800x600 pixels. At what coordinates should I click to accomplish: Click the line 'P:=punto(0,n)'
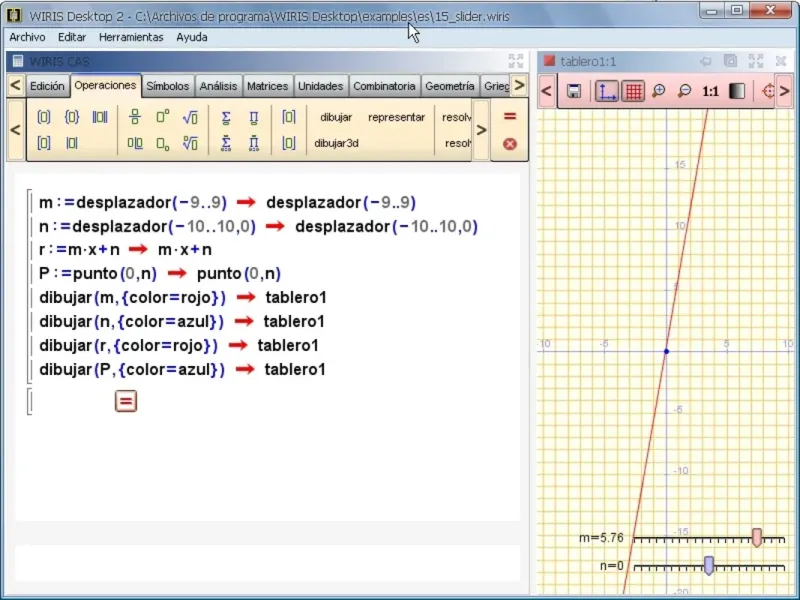[x=160, y=274]
